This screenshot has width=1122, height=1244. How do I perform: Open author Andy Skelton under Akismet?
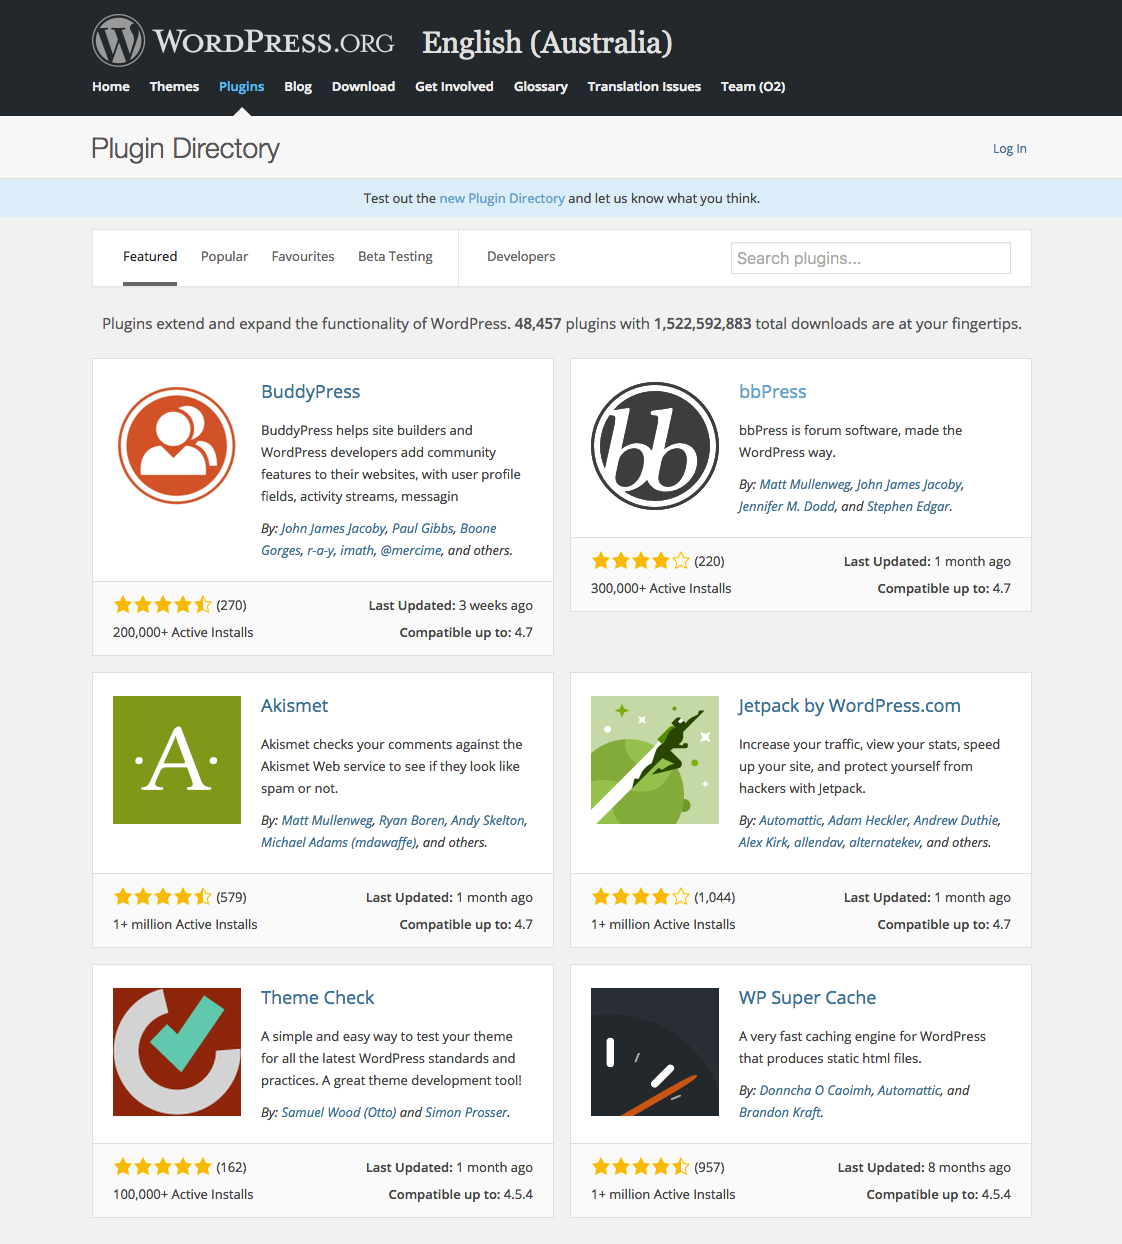487,821
